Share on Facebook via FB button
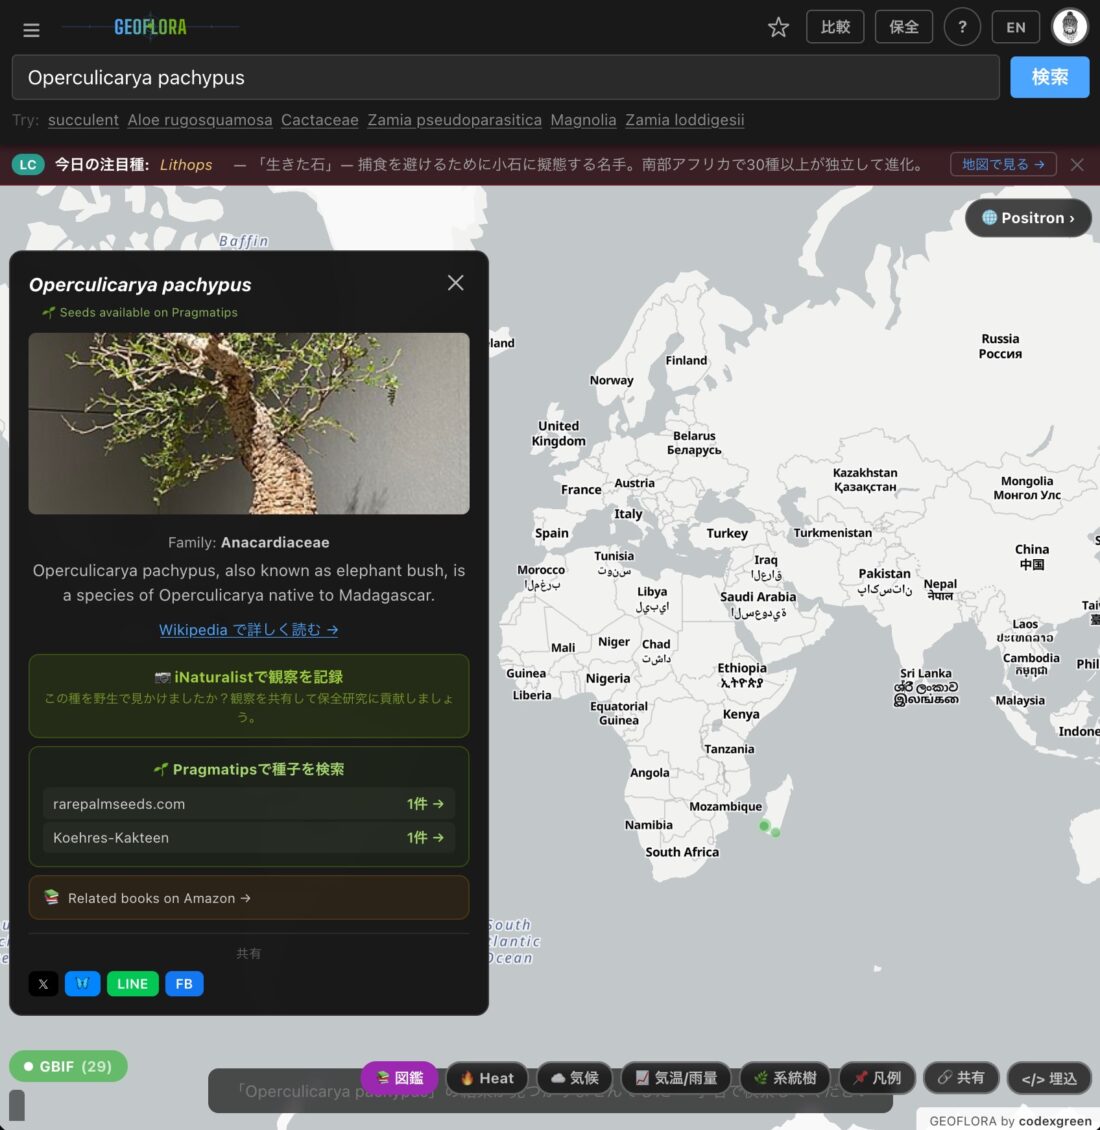Image resolution: width=1100 pixels, height=1130 pixels. tap(184, 984)
